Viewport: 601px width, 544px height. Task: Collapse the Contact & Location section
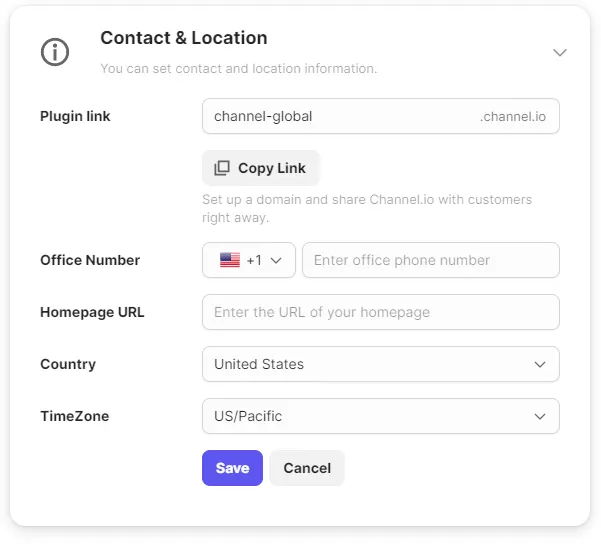tap(560, 52)
